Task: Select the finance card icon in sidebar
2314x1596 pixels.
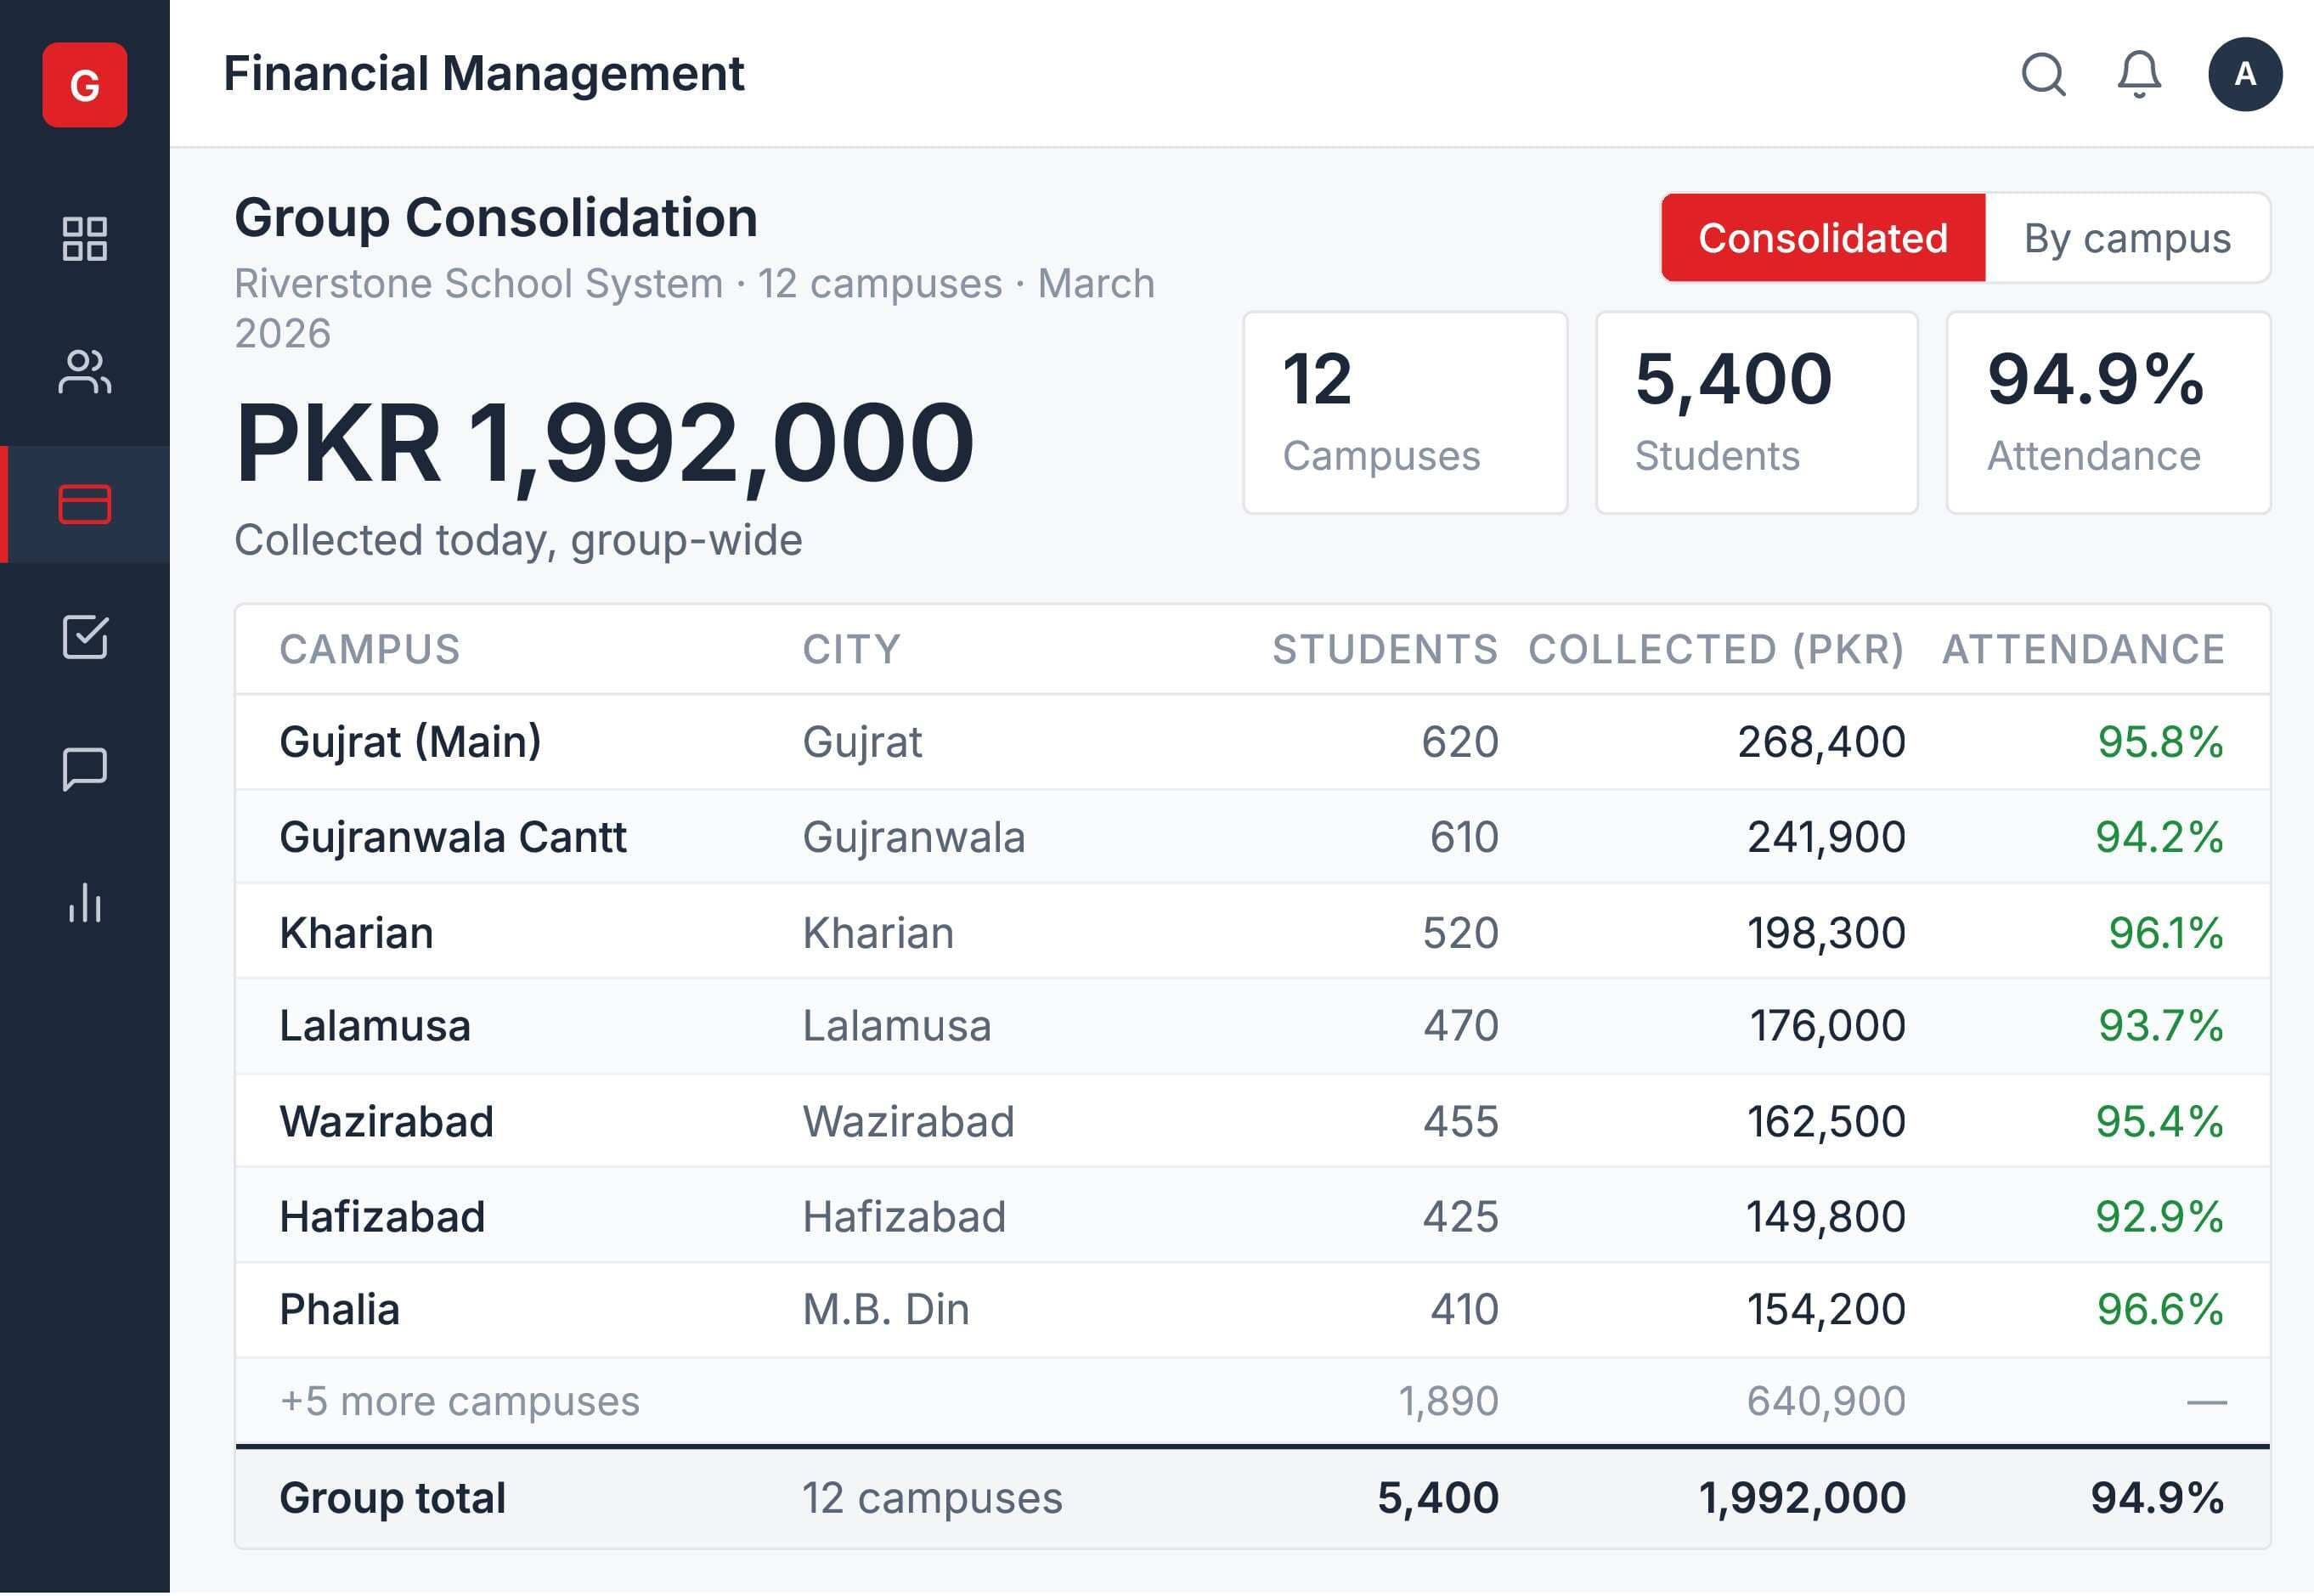Action: (x=84, y=504)
